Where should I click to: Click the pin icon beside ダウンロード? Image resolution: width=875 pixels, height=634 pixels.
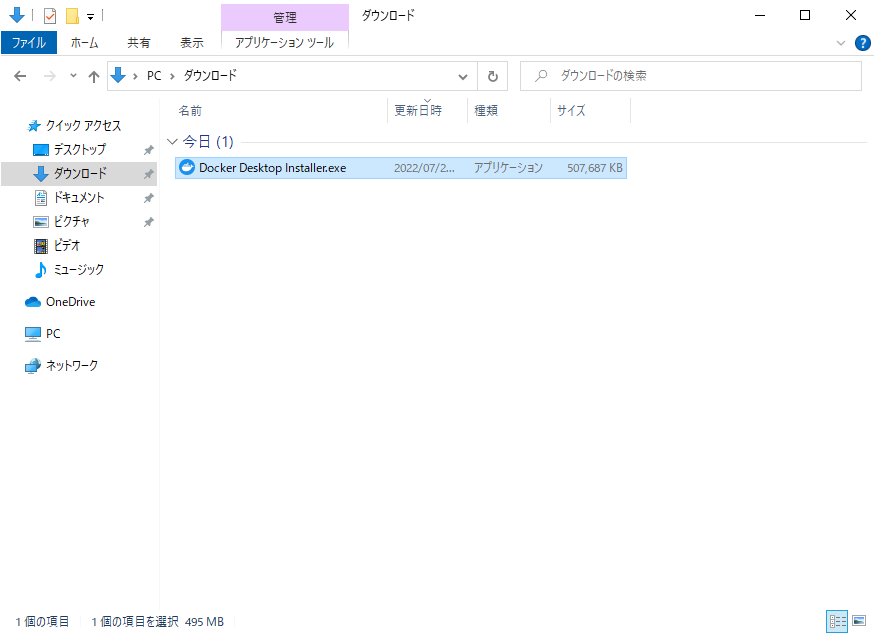tap(148, 174)
